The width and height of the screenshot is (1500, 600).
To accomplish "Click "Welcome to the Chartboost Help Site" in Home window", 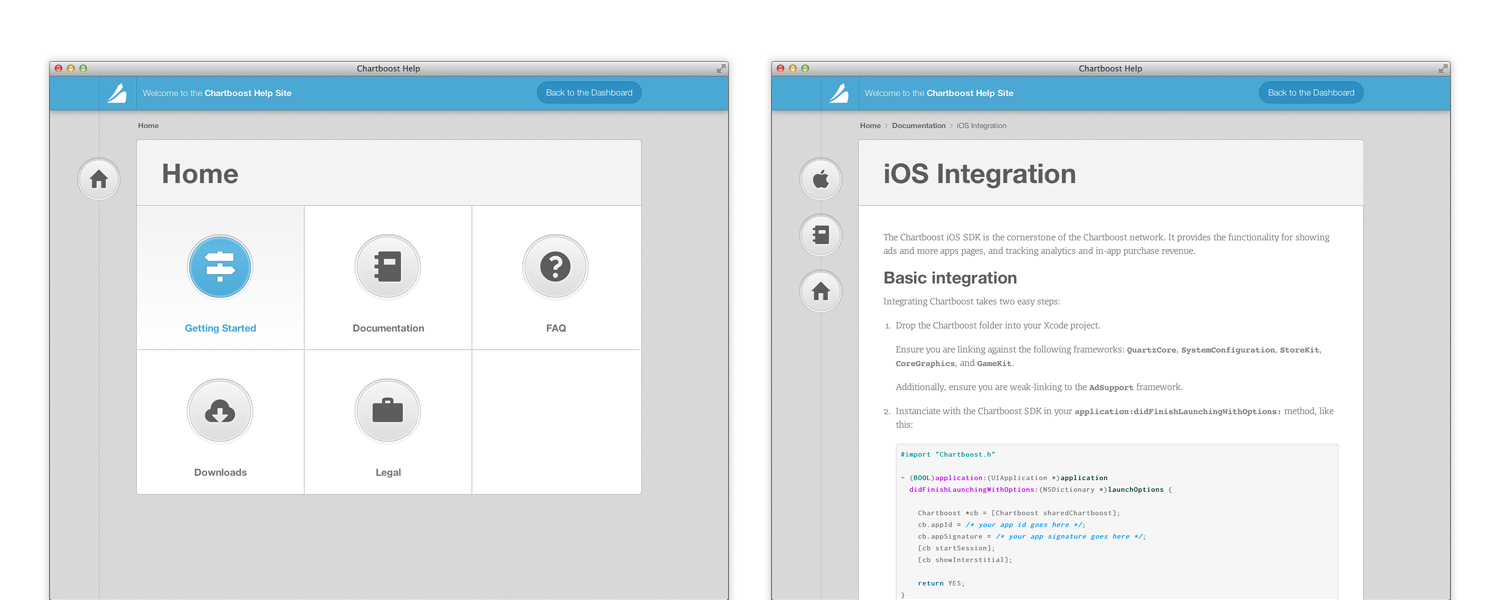I will pyautogui.click(x=217, y=93).
